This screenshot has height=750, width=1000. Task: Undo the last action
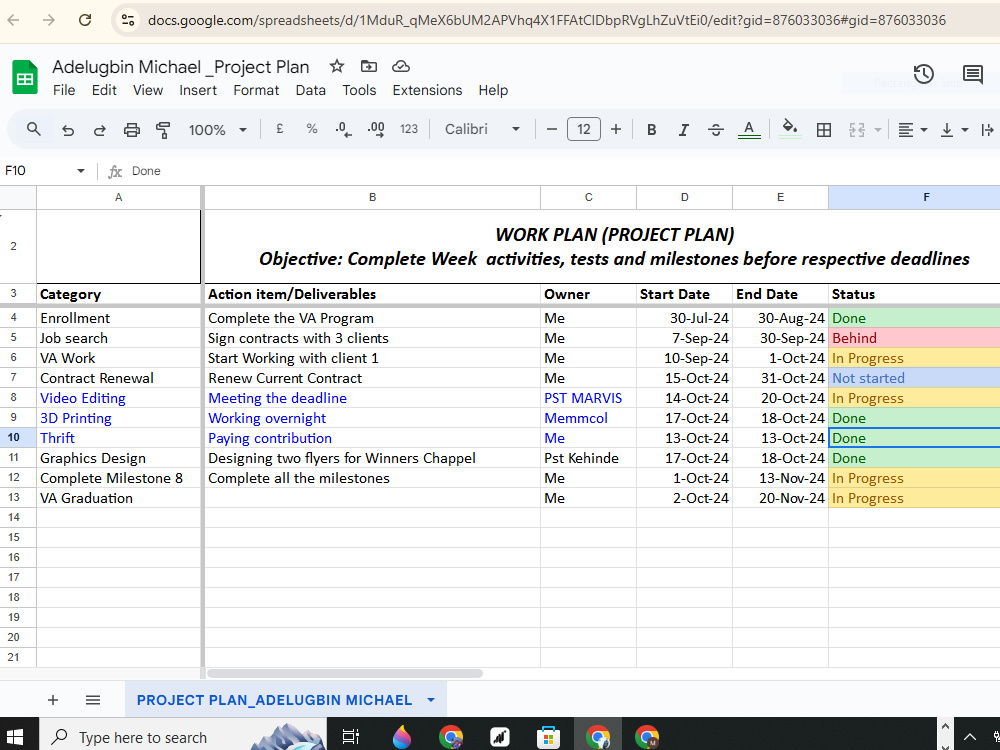coord(68,130)
